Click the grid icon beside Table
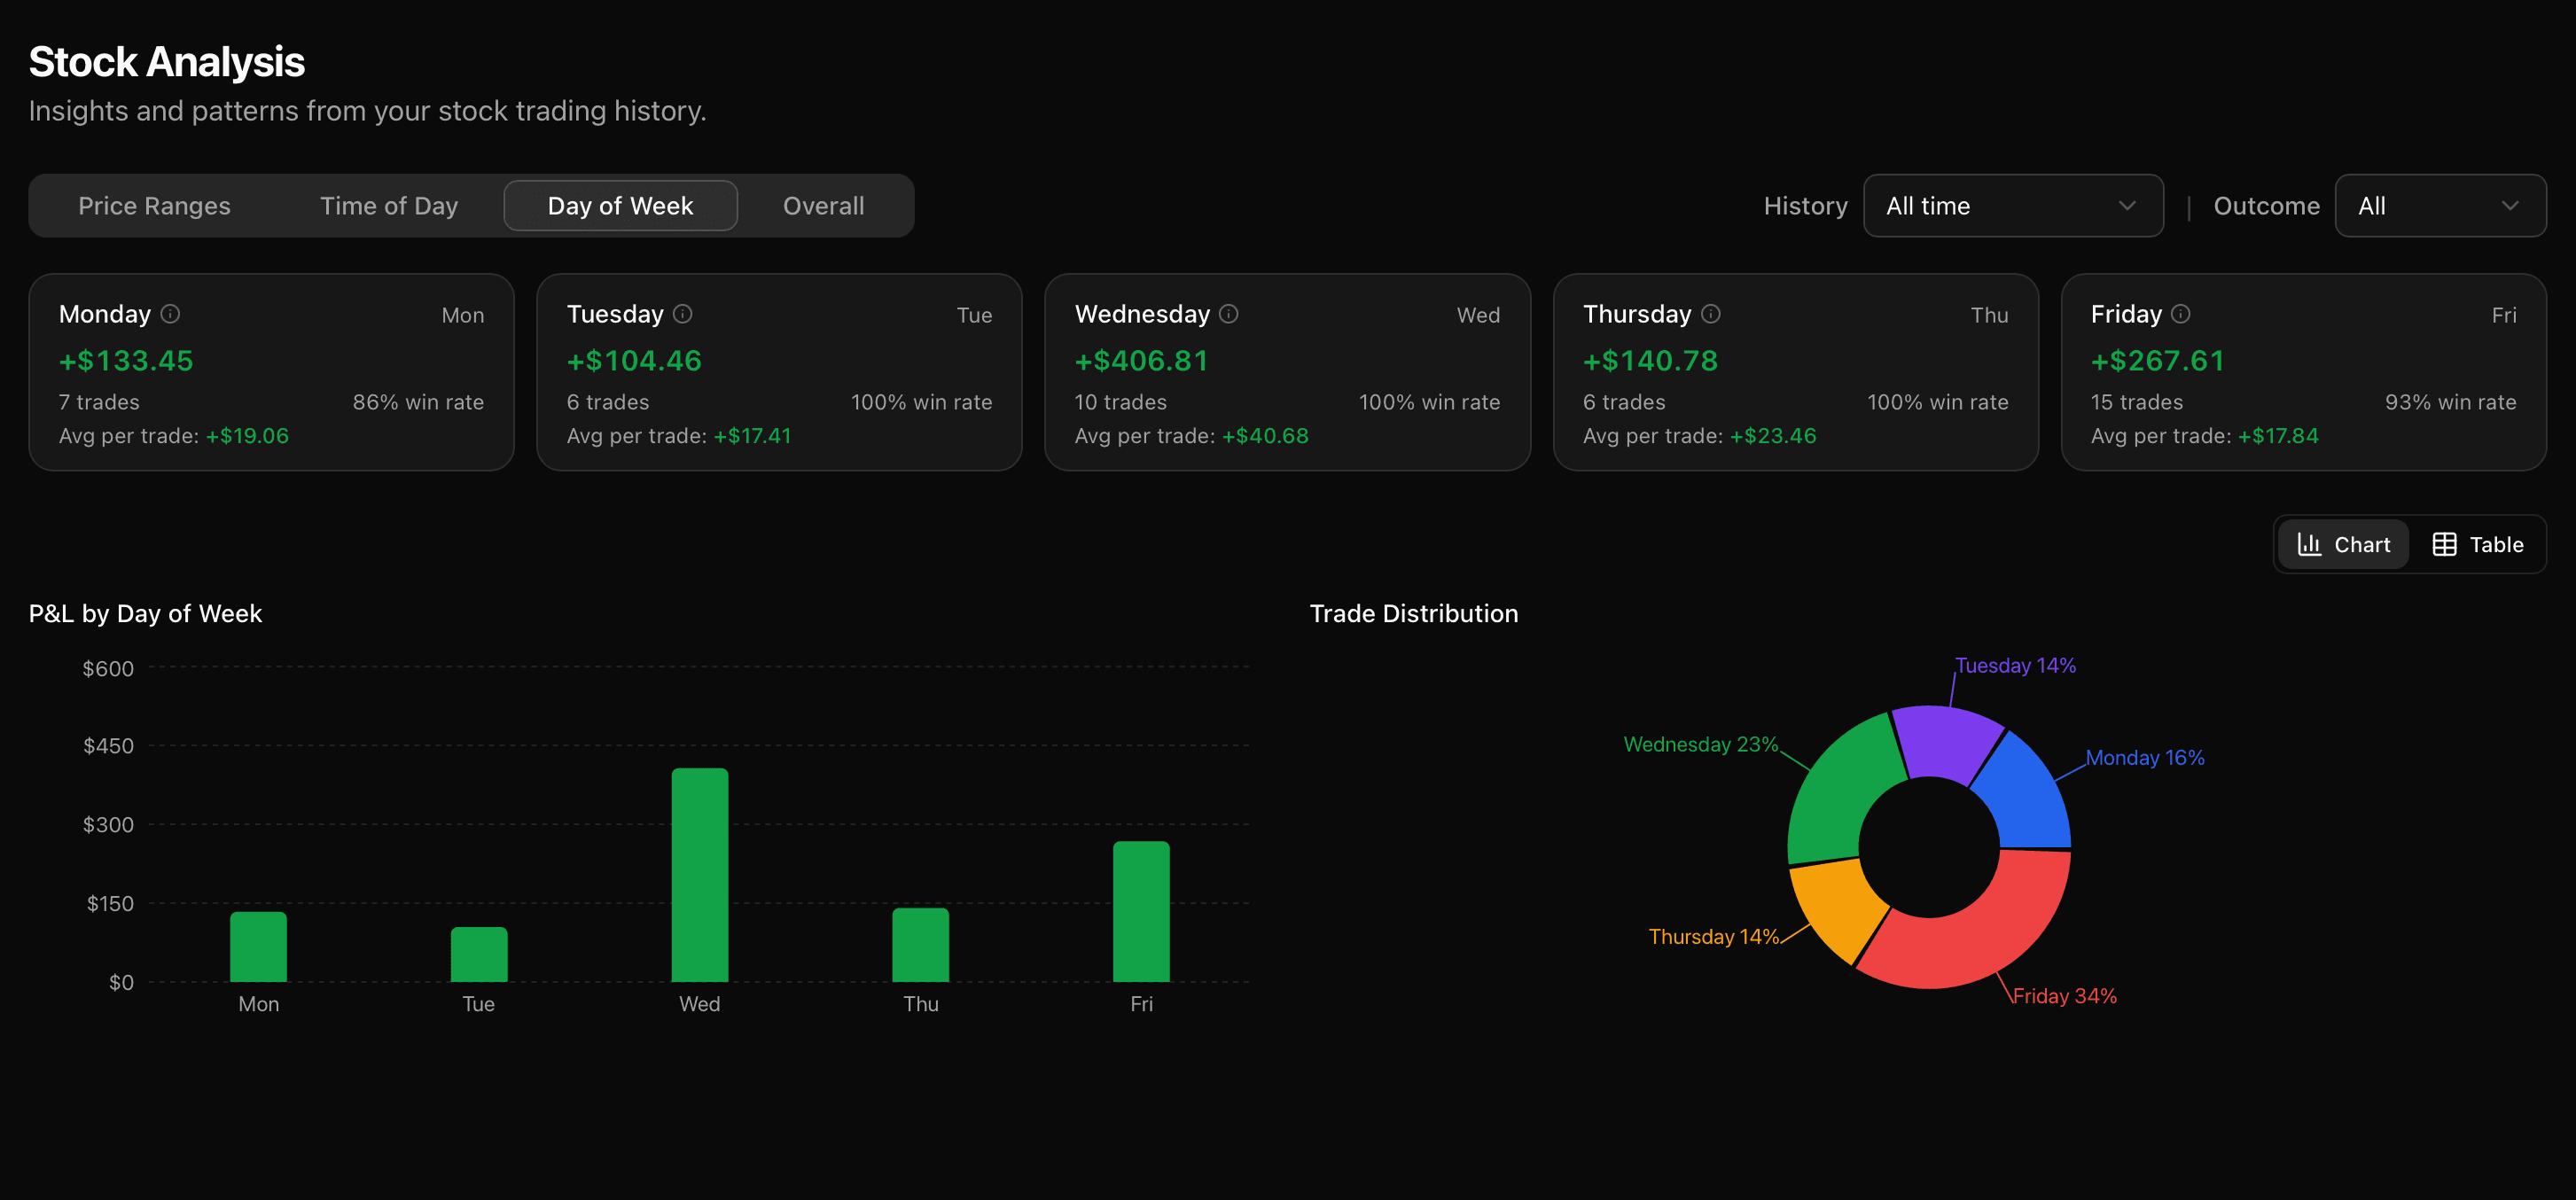Image resolution: width=2576 pixels, height=1200 pixels. click(x=2445, y=544)
